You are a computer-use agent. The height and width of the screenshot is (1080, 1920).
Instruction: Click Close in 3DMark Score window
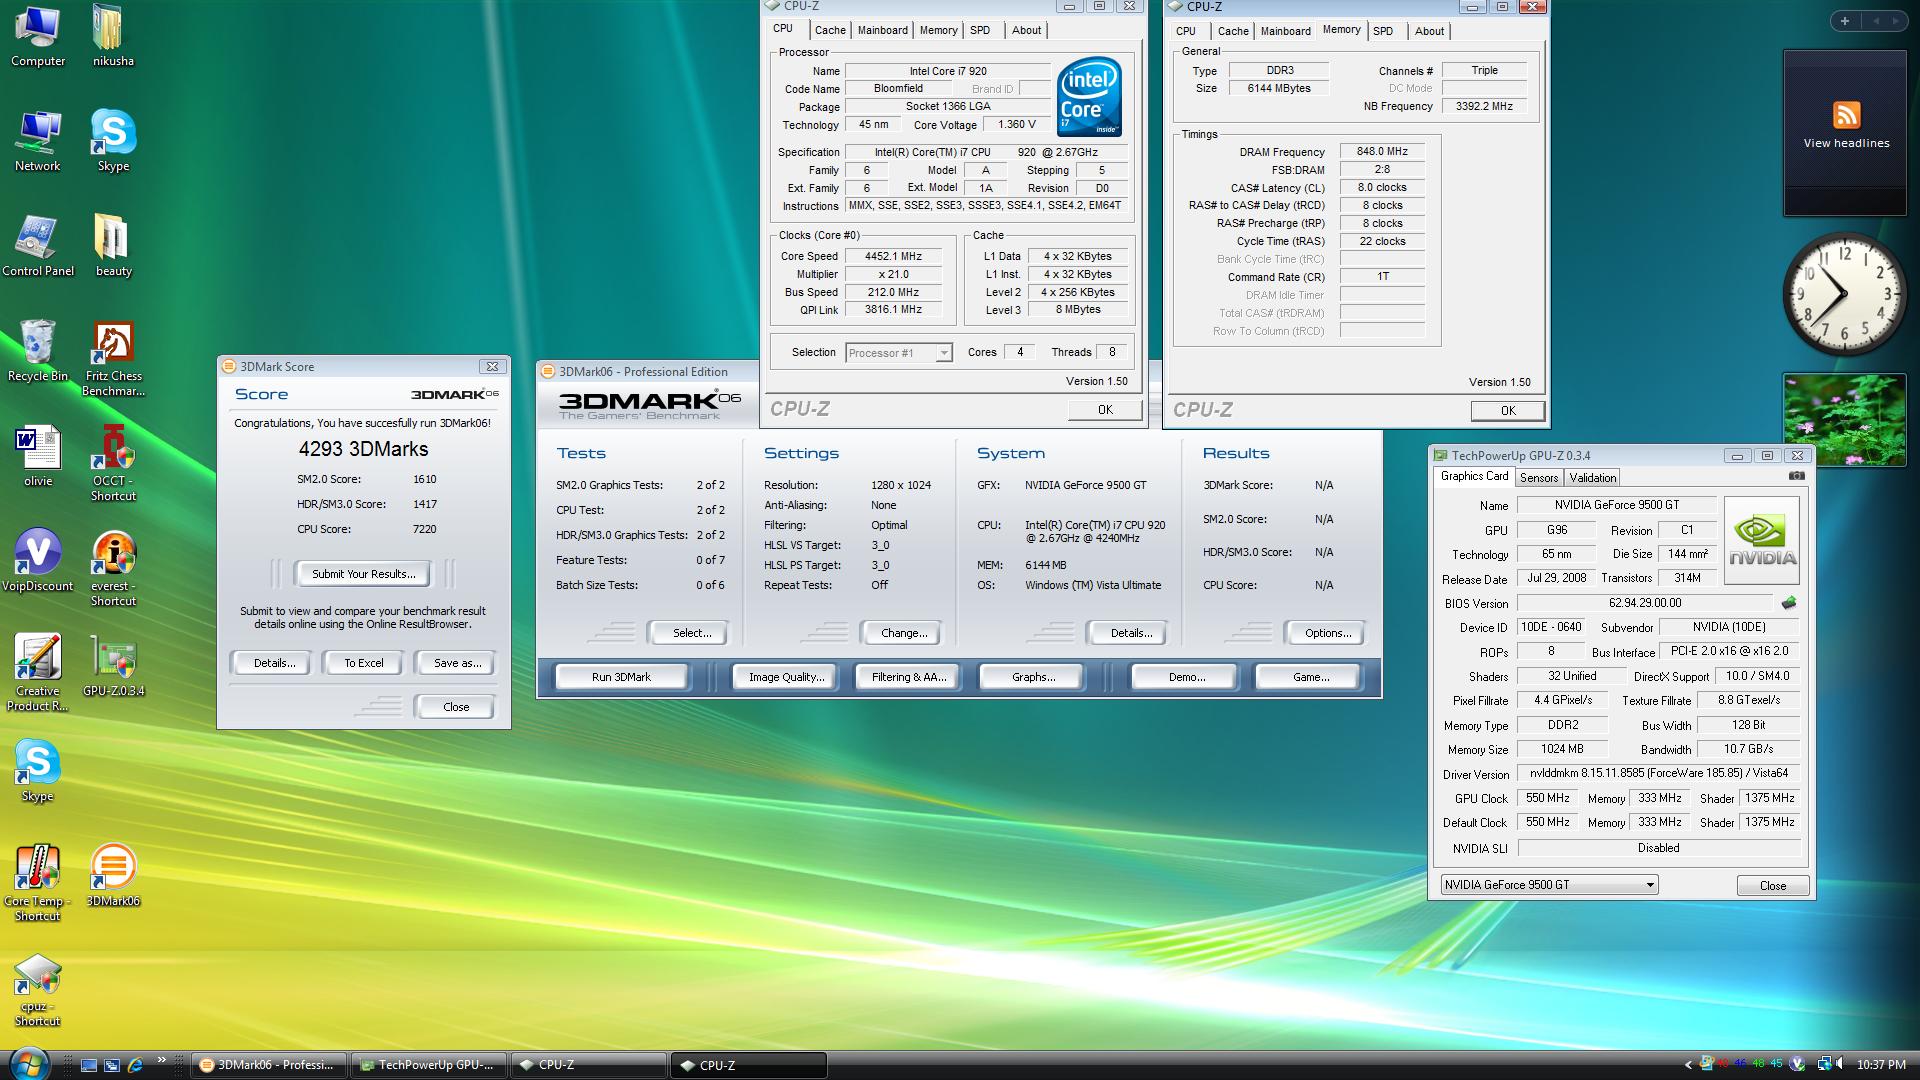[456, 707]
